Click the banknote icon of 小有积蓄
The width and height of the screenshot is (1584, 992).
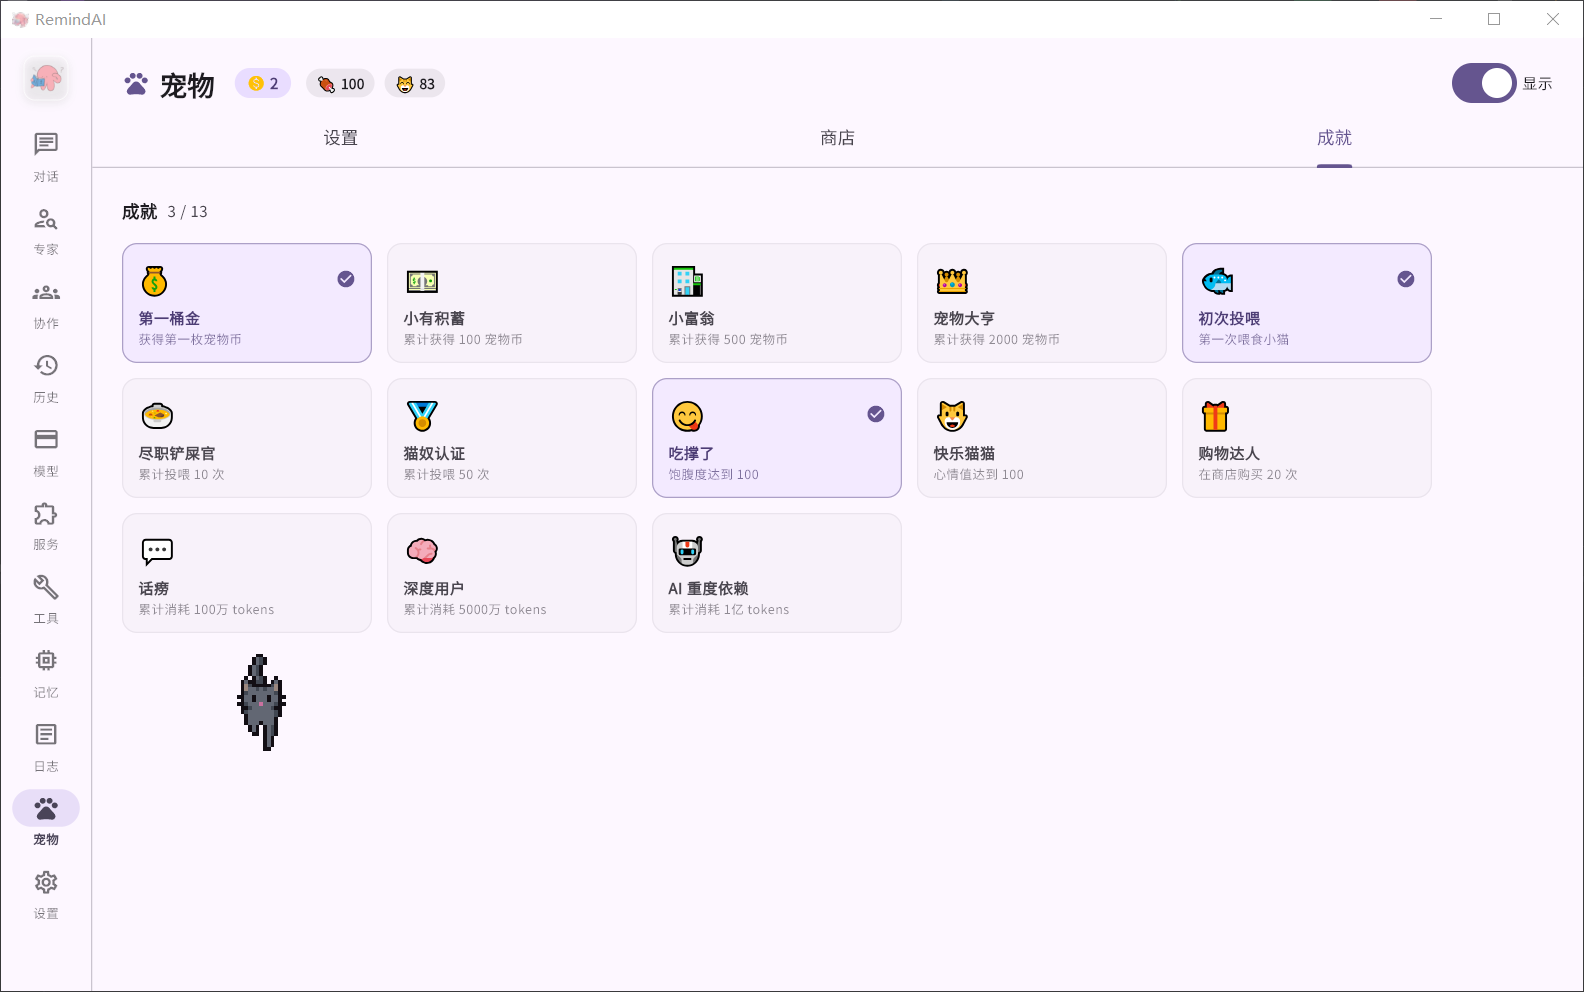click(422, 282)
